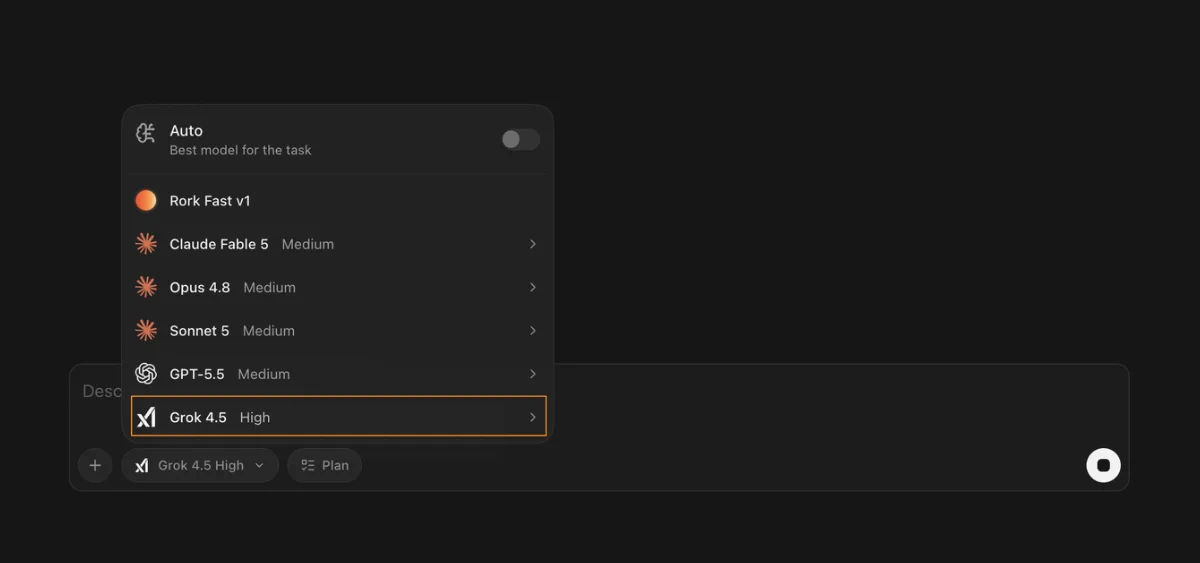Pick the Sonnet 5 model
The image size is (1200, 563).
(339, 330)
